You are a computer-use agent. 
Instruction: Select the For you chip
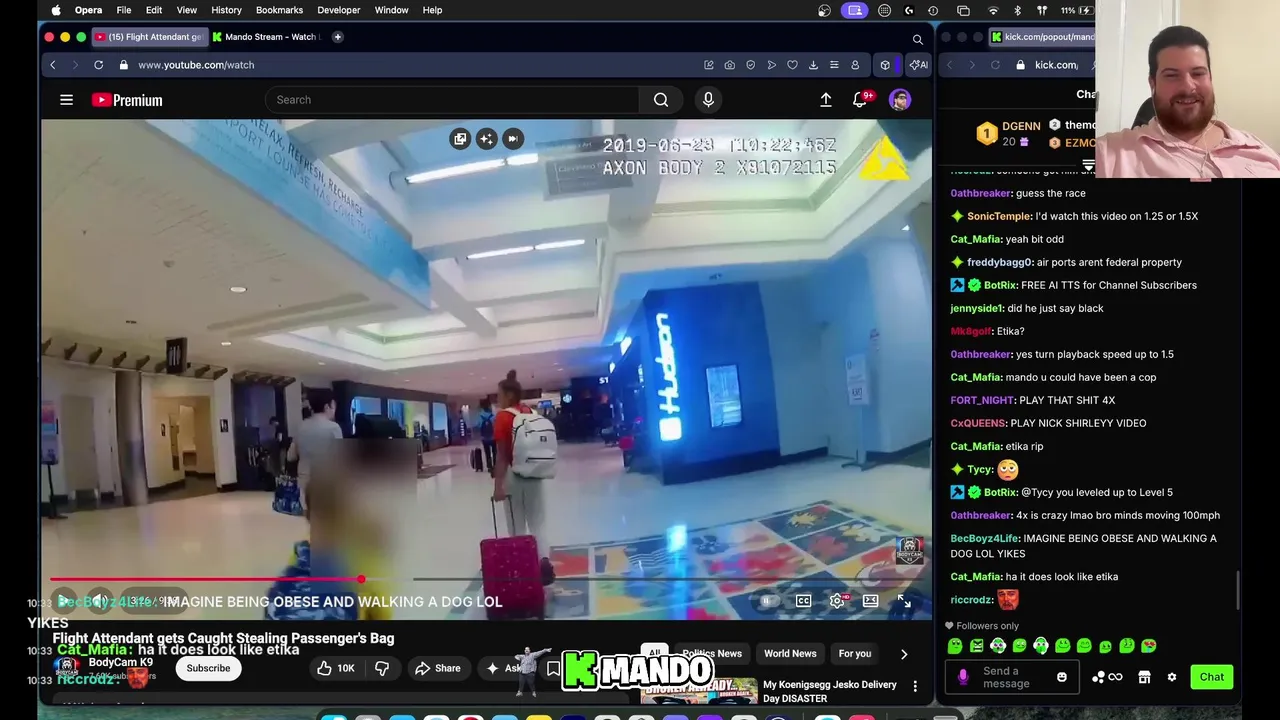coord(855,654)
